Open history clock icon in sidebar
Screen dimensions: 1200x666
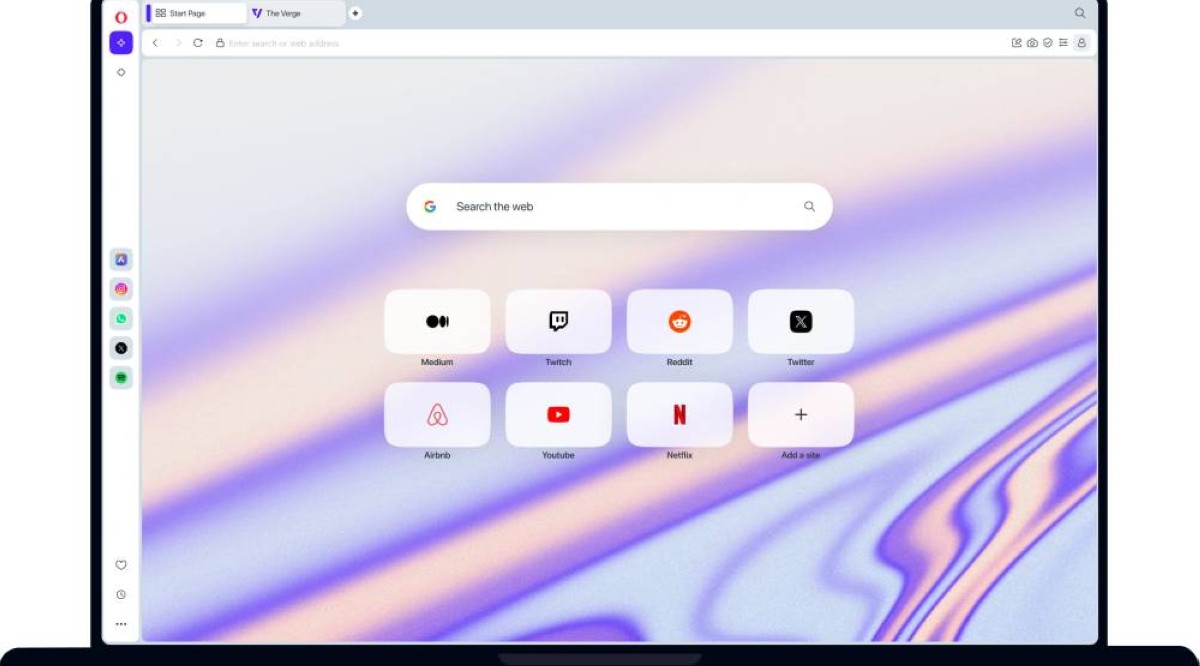[121, 595]
